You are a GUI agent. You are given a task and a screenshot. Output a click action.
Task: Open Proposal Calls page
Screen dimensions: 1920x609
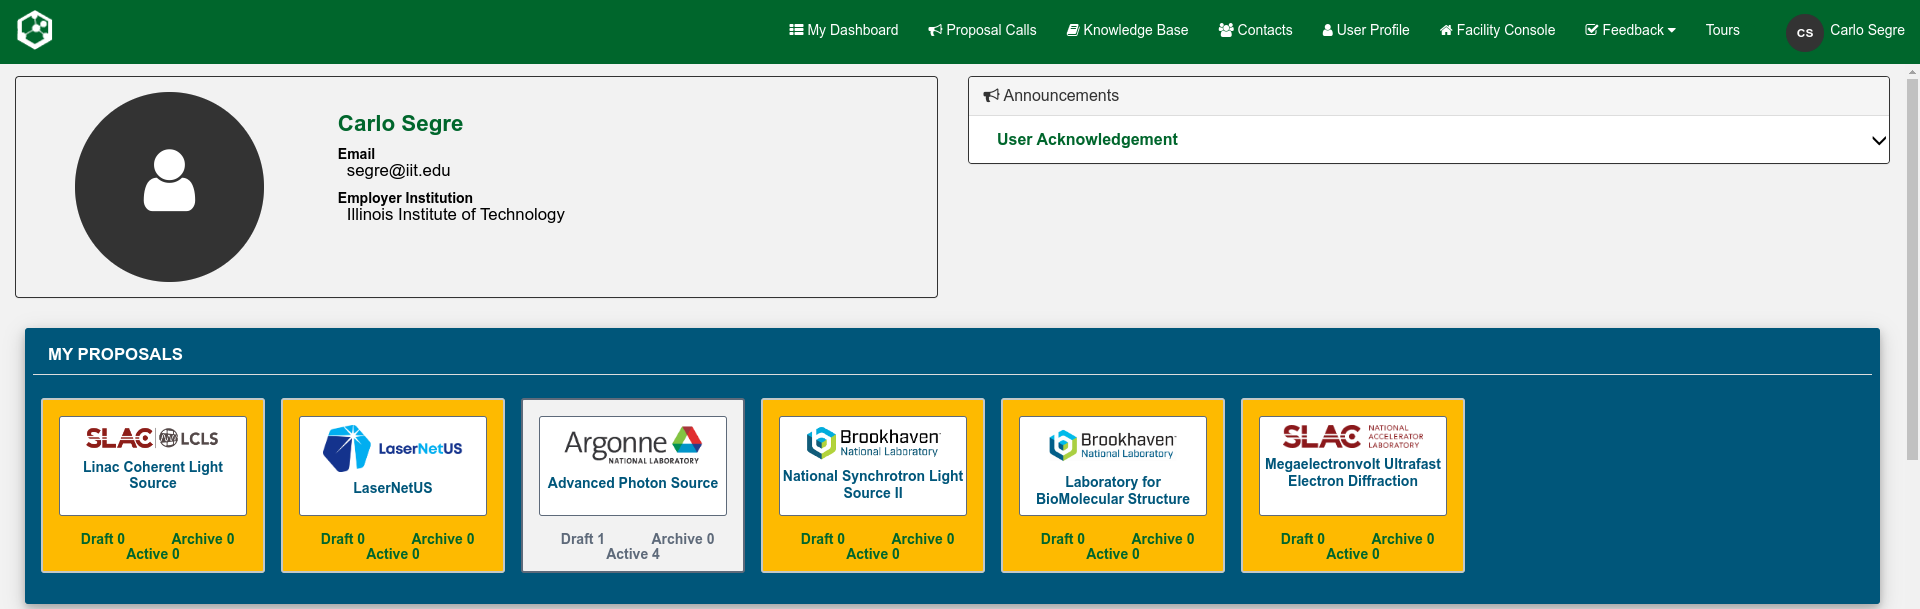pyautogui.click(x=982, y=30)
